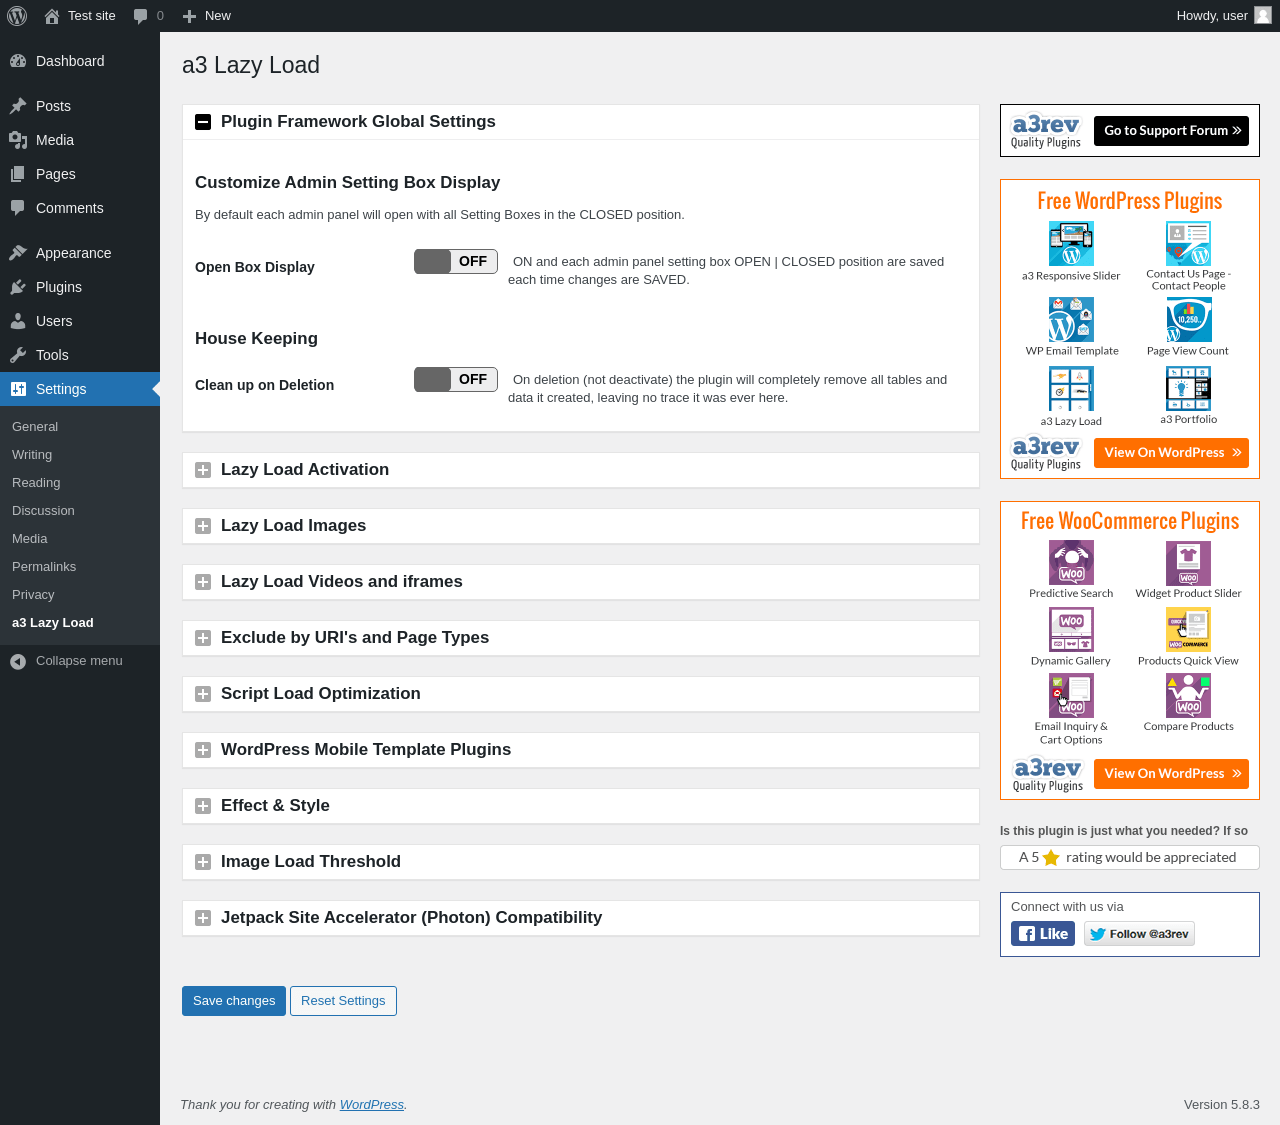Open the user avatar in top bar
This screenshot has width=1280, height=1125.
1263,16
